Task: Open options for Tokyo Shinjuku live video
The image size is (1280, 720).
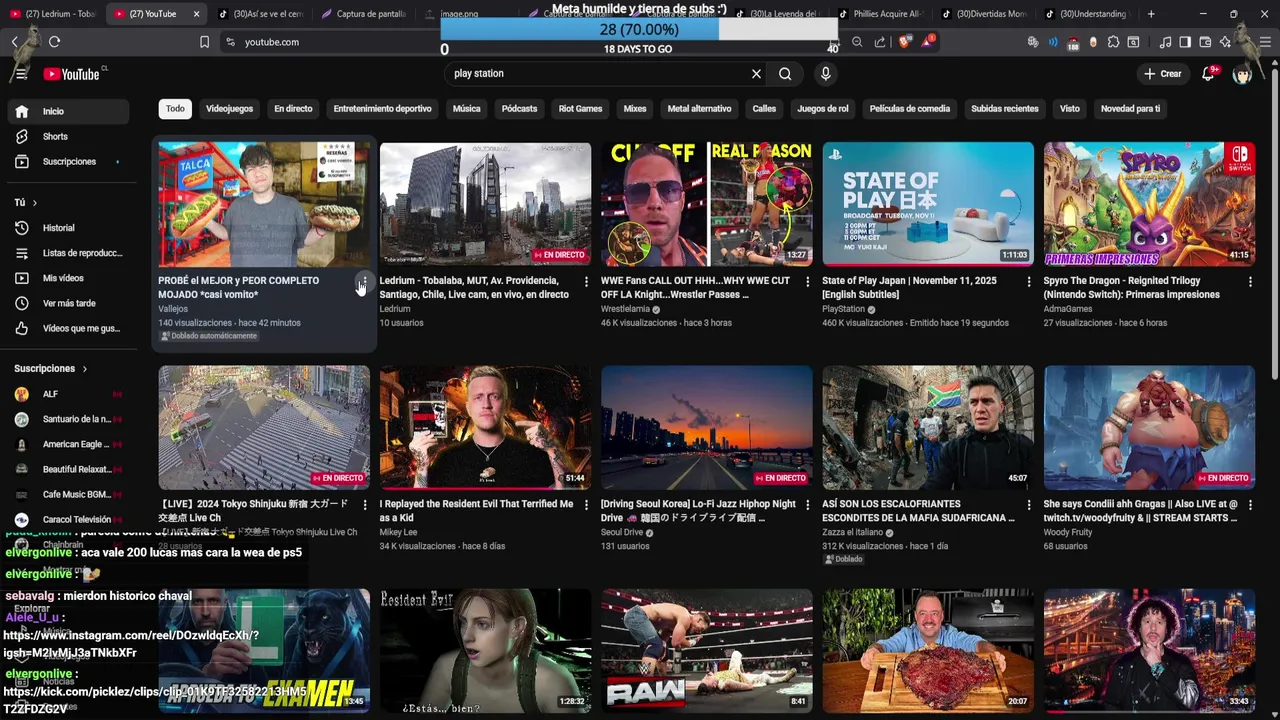Action: coord(364,505)
